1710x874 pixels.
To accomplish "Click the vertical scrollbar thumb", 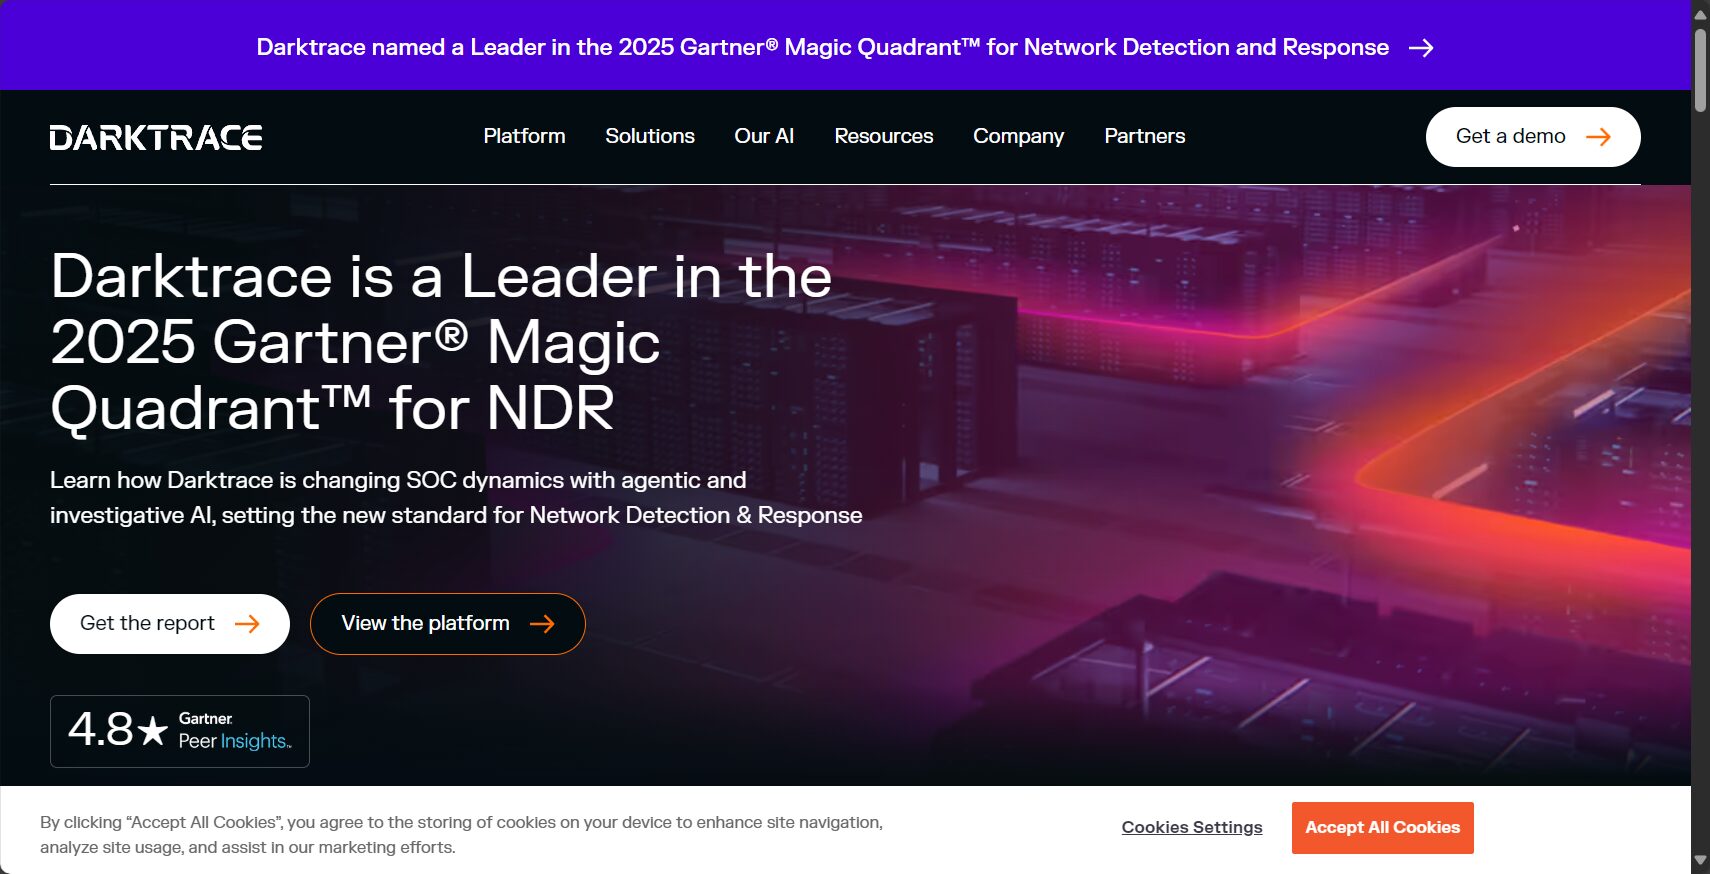I will (1700, 70).
